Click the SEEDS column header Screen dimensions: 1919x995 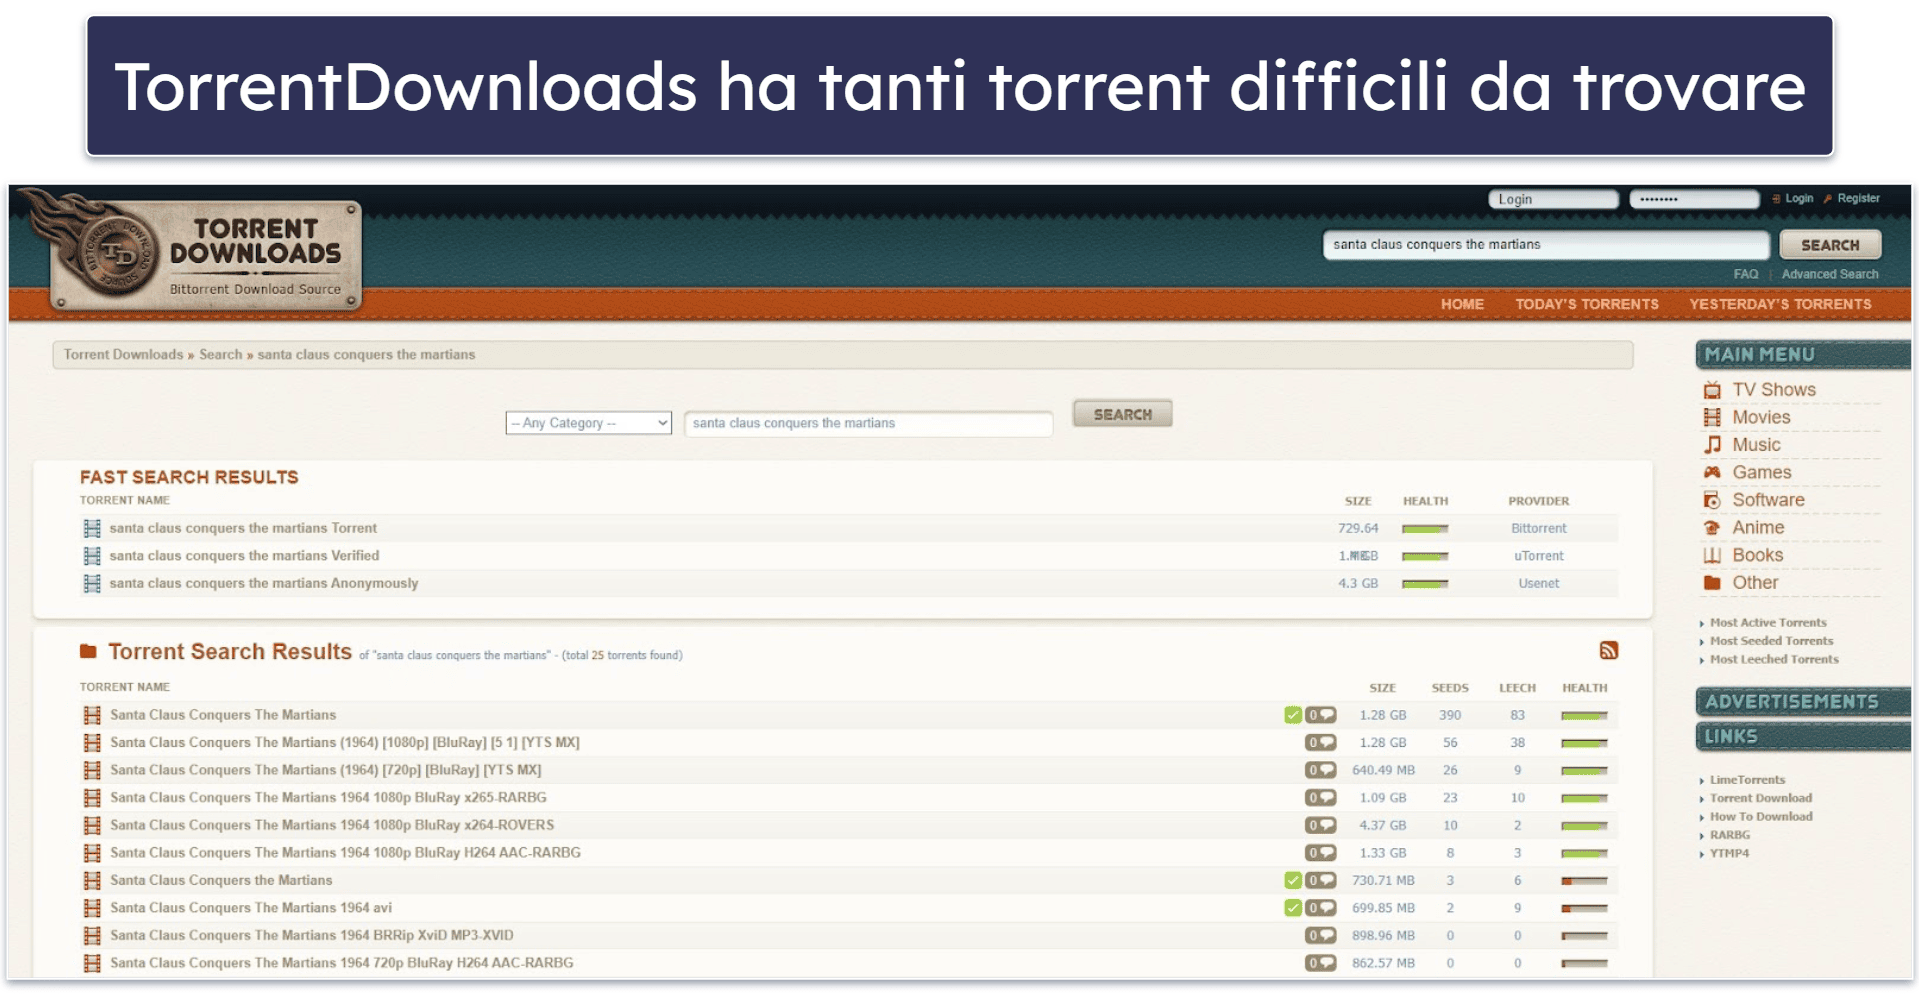(x=1450, y=688)
